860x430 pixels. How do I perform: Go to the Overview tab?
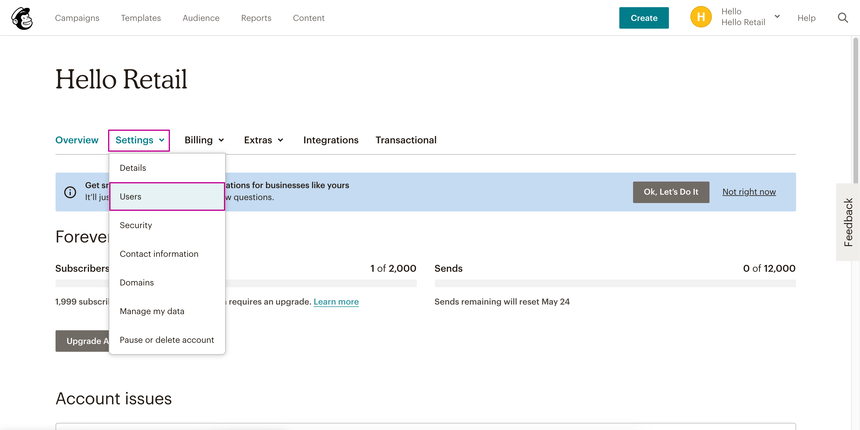point(77,140)
